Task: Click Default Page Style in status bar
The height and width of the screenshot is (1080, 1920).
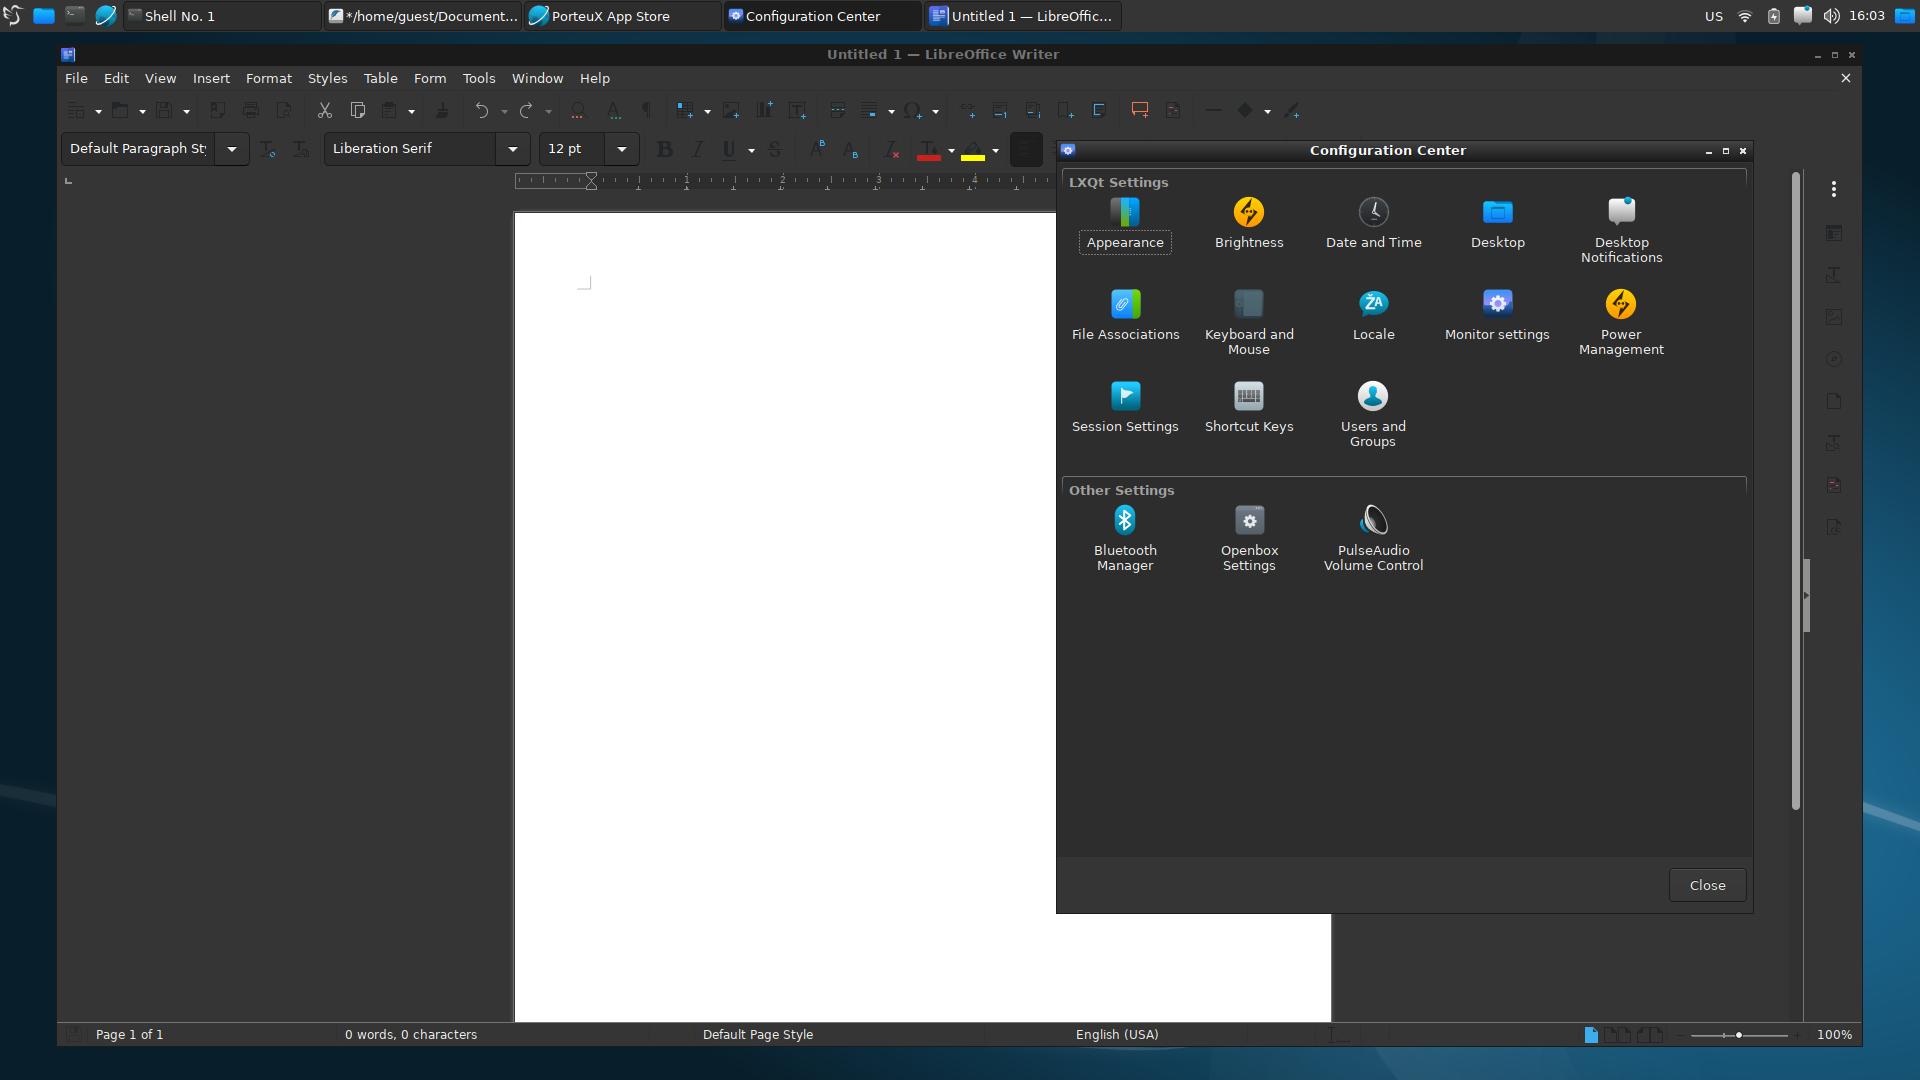Action: pyautogui.click(x=758, y=1035)
